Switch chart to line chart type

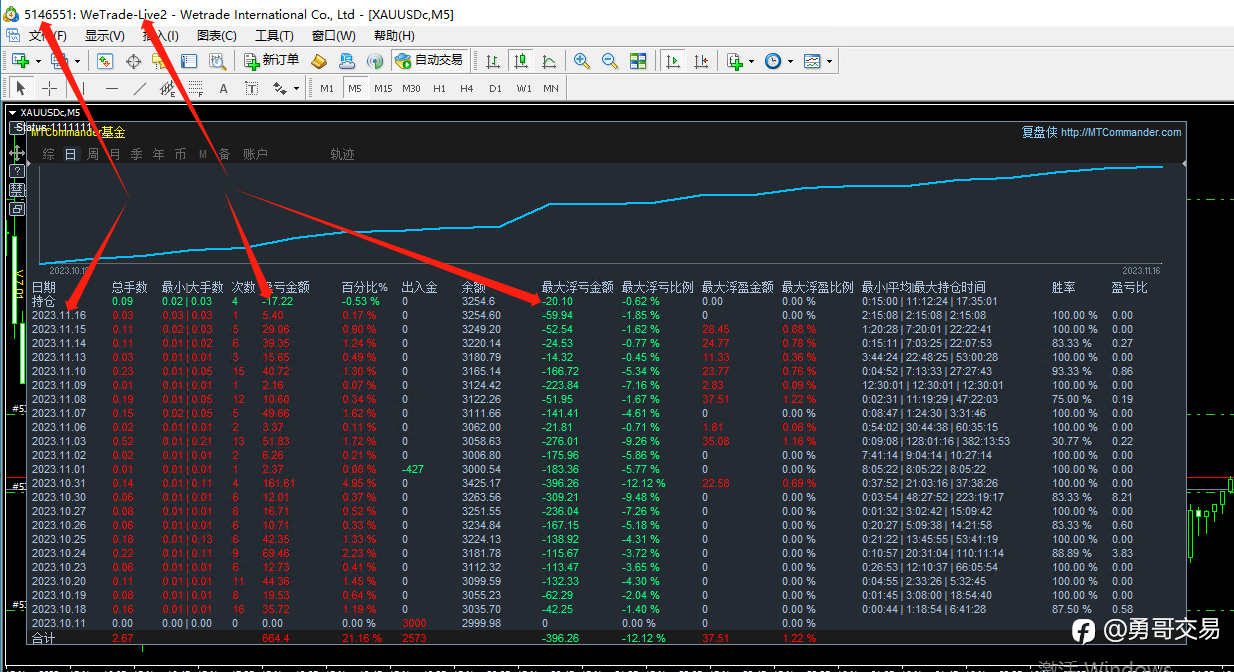point(549,61)
